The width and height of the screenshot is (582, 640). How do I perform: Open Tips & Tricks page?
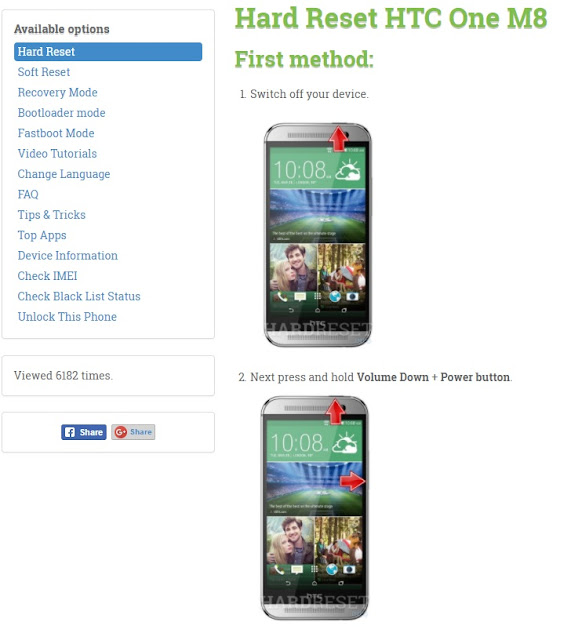[52, 215]
